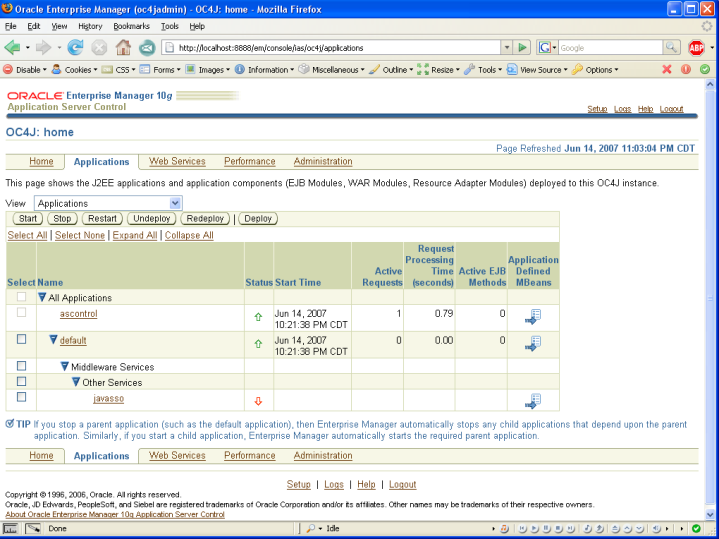Click the green up status arrow for ascontrol
Viewport: 719px width, 539px height.
(258, 317)
